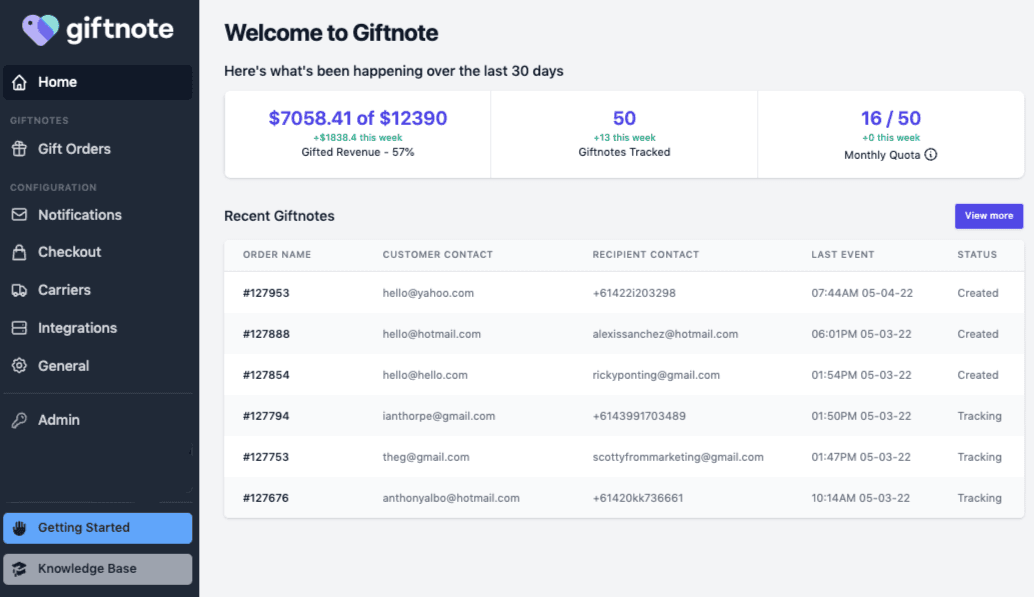Open the Home menu item
This screenshot has width=1034, height=597.
[98, 82]
